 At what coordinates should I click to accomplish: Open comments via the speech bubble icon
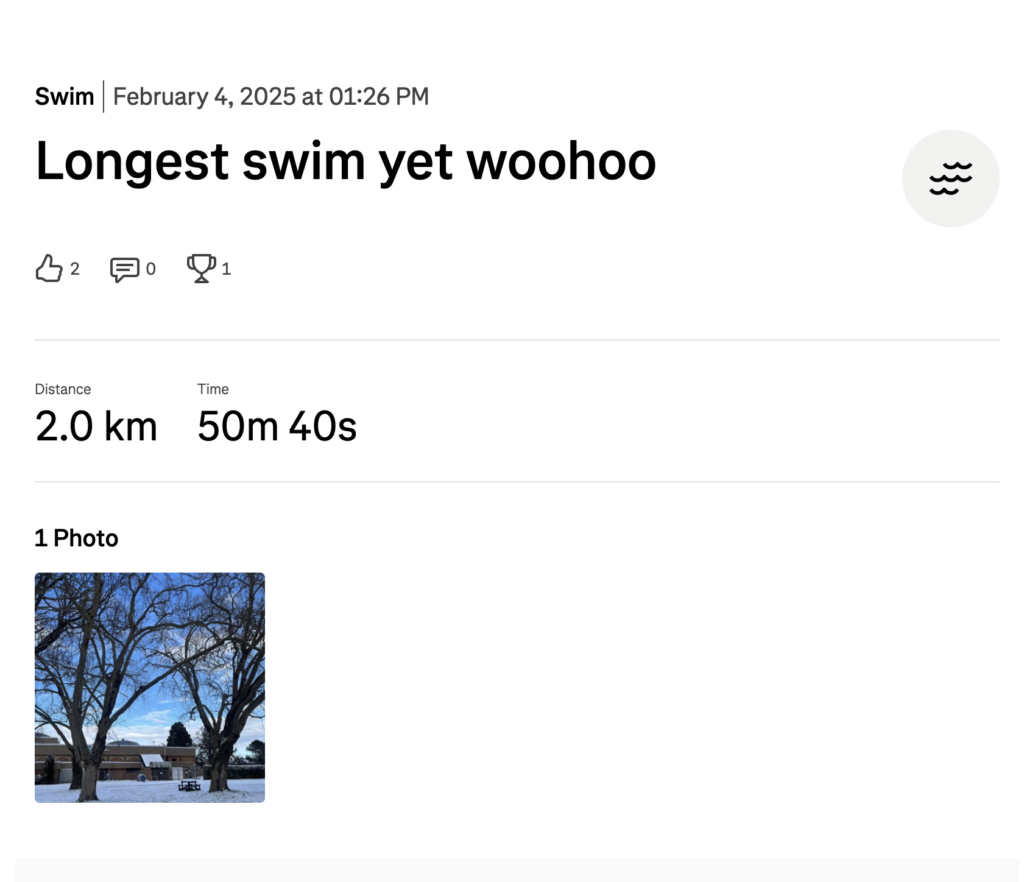point(124,269)
